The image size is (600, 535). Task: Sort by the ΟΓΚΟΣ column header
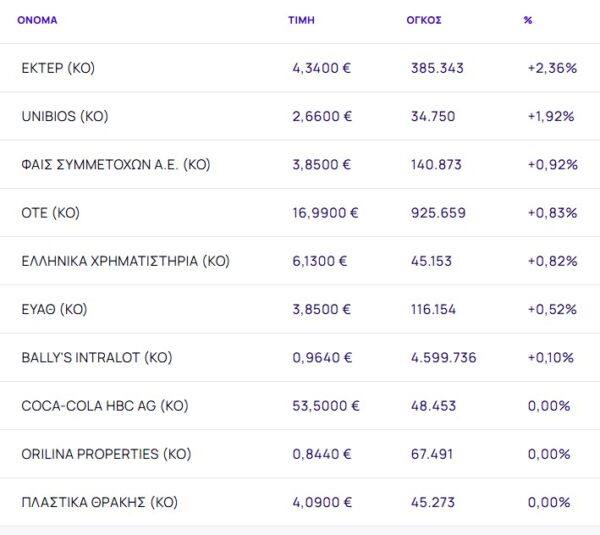(x=425, y=20)
